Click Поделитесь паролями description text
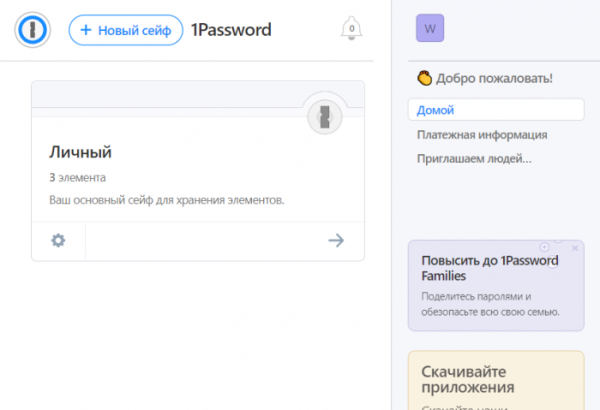600x410 pixels. (490, 304)
